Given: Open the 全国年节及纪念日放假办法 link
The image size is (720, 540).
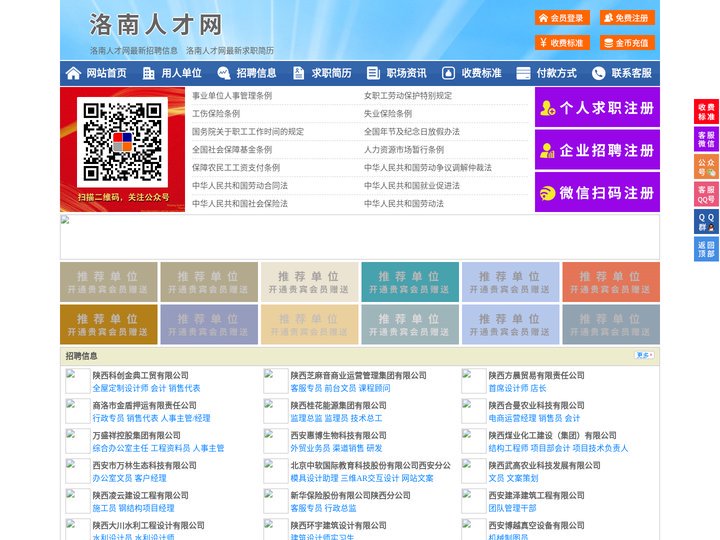Looking at the screenshot, I should [x=412, y=131].
